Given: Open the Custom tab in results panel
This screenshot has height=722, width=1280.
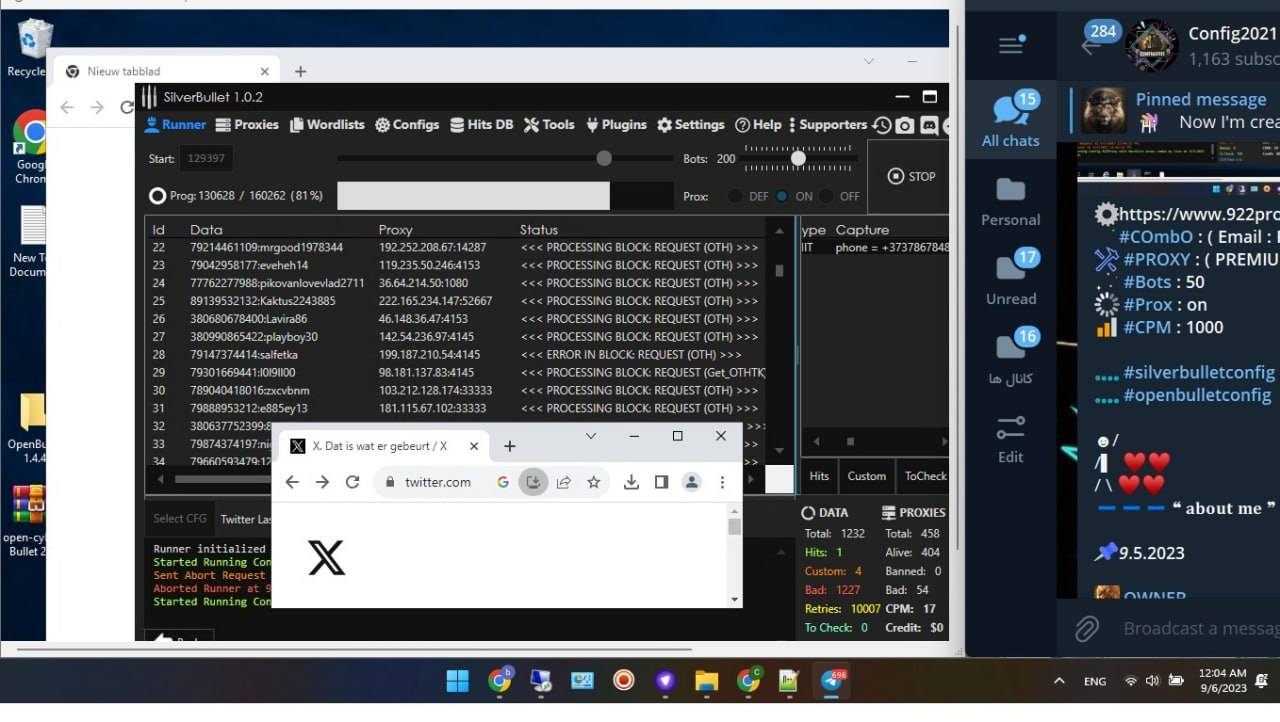Looking at the screenshot, I should pyautogui.click(x=866, y=476).
